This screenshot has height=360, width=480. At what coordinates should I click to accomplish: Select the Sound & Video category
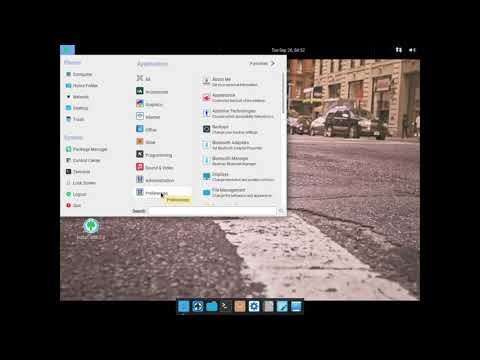[x=155, y=167]
